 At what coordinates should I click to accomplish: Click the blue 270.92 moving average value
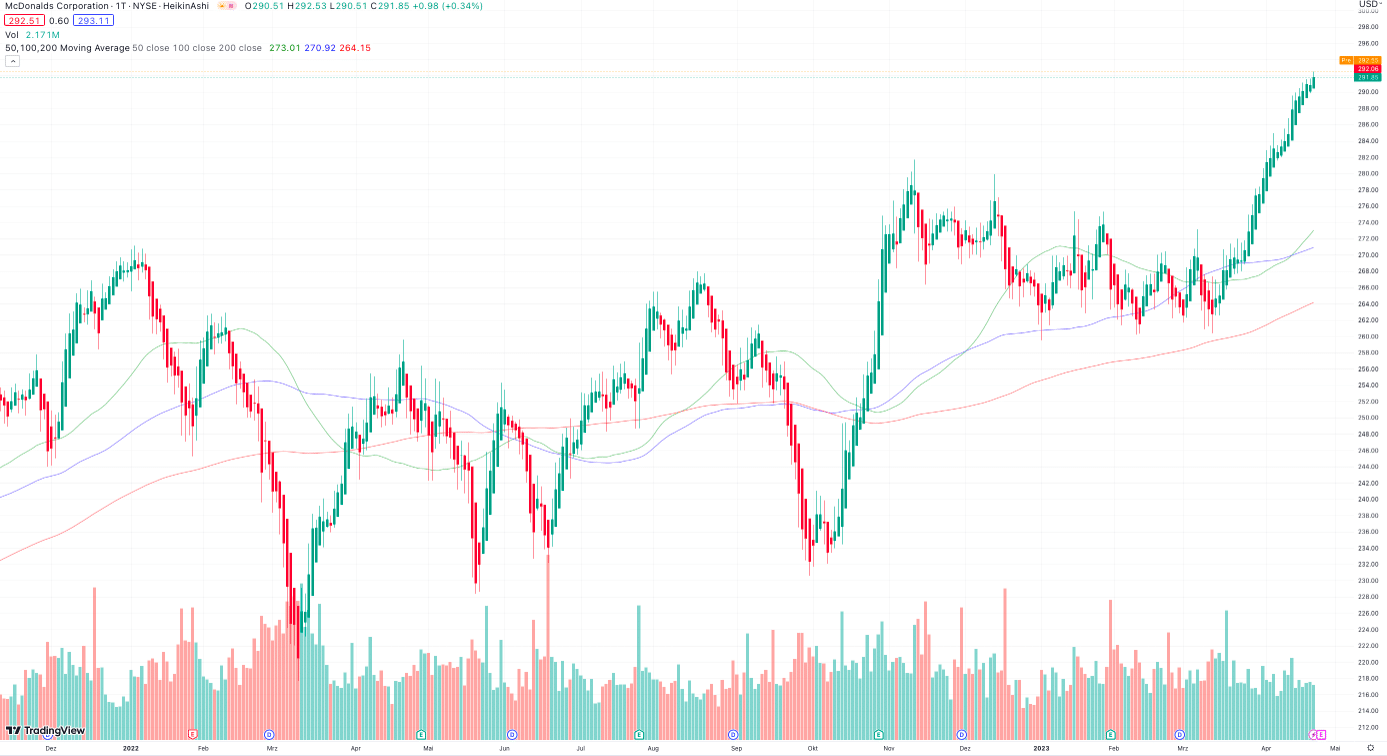321,47
